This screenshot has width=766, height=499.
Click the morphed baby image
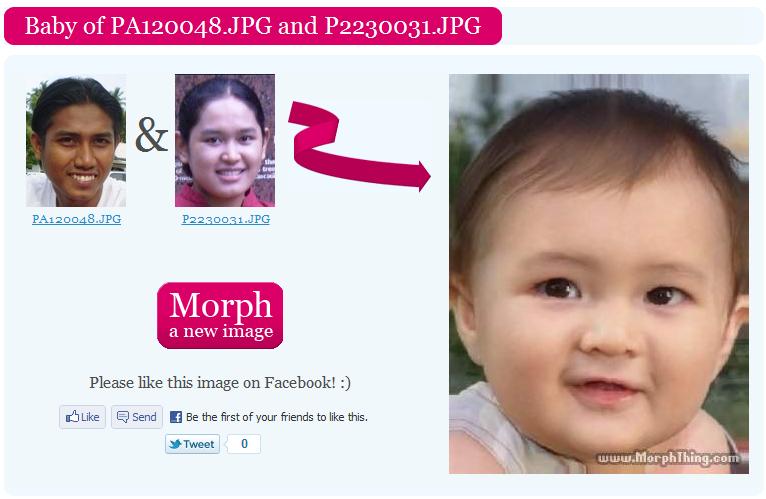[599, 274]
